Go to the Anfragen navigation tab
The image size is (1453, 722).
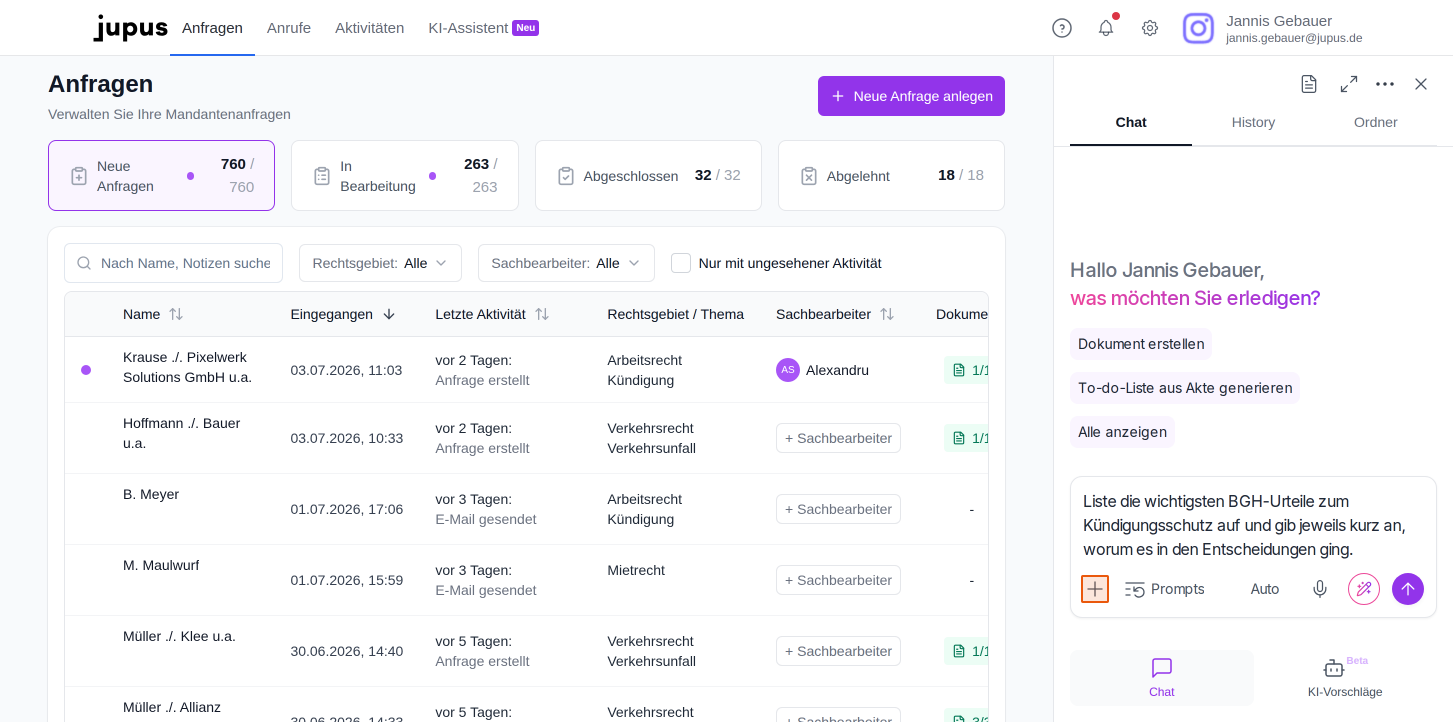pos(212,28)
